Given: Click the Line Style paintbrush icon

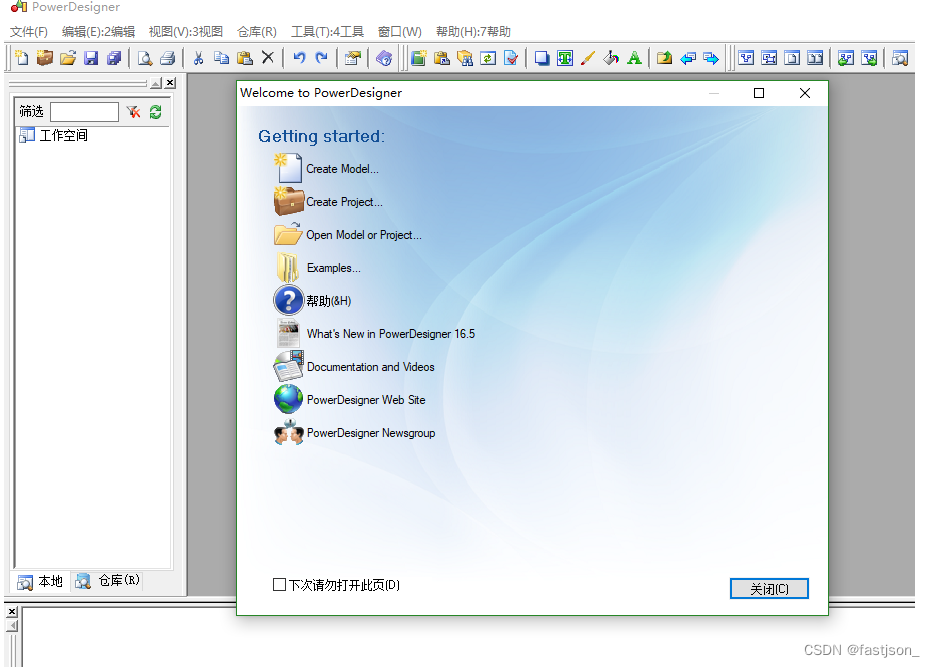Looking at the screenshot, I should 588,58.
